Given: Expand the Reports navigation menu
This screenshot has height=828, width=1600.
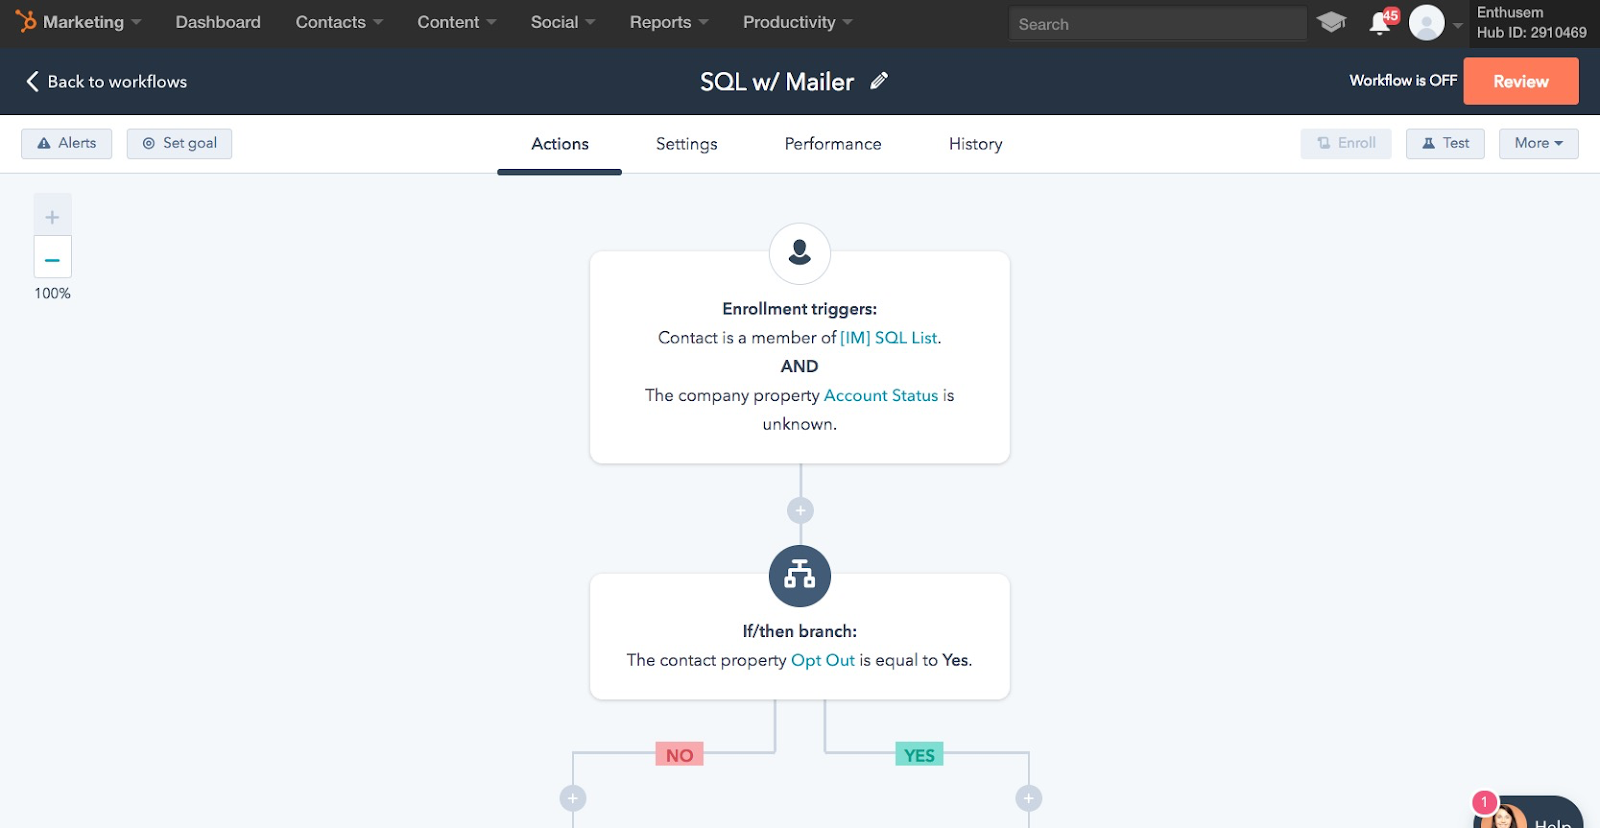Looking at the screenshot, I should 668,22.
